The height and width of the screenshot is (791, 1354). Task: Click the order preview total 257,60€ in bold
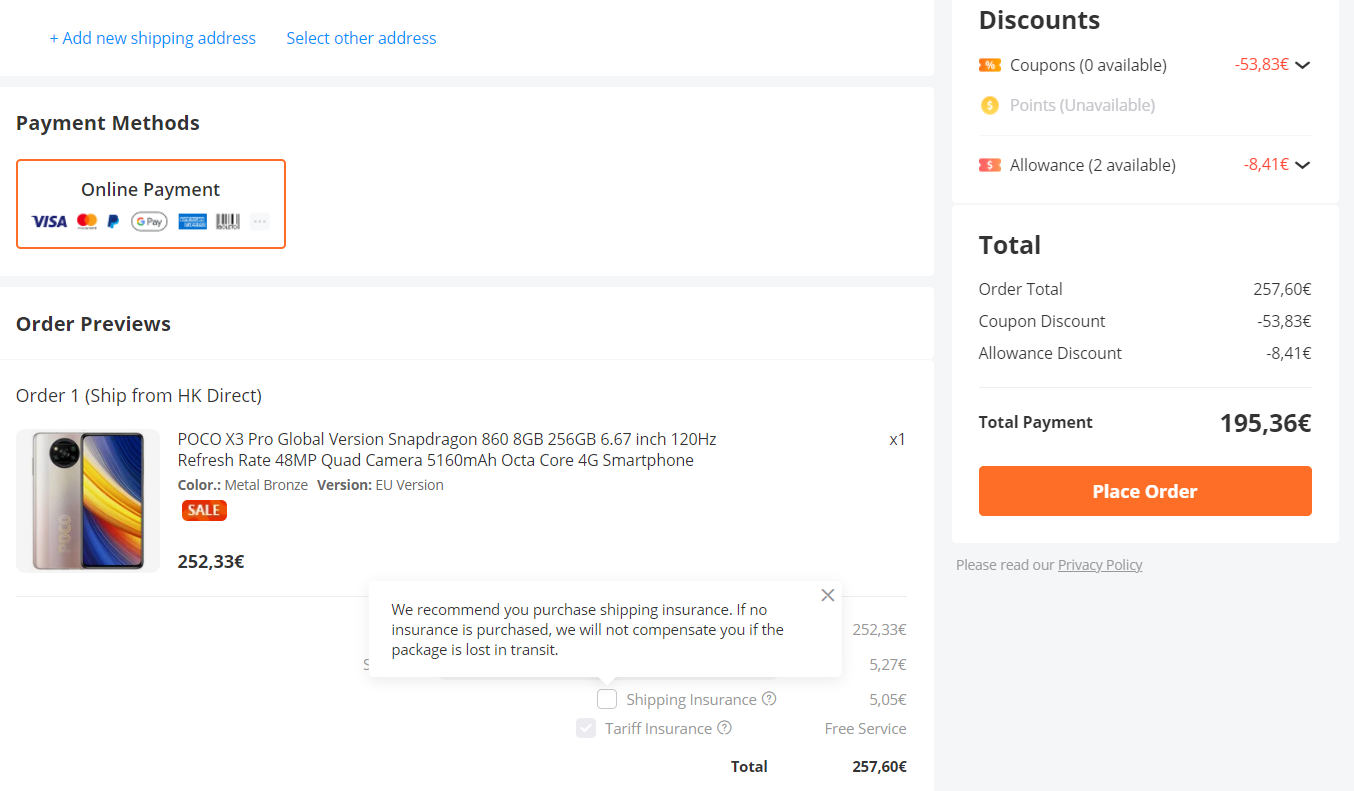[879, 767]
